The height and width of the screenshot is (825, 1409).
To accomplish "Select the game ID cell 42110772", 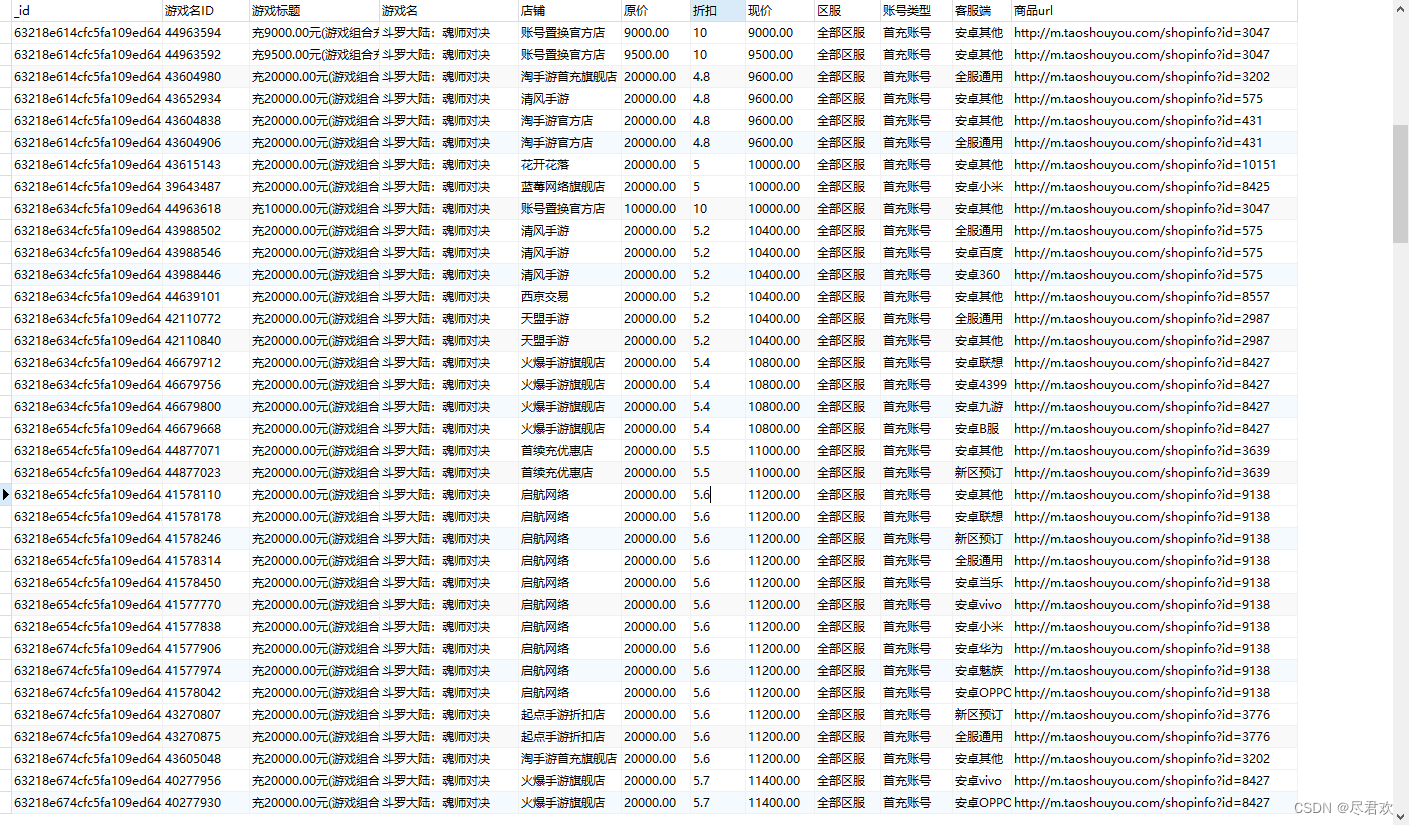I will point(205,319).
